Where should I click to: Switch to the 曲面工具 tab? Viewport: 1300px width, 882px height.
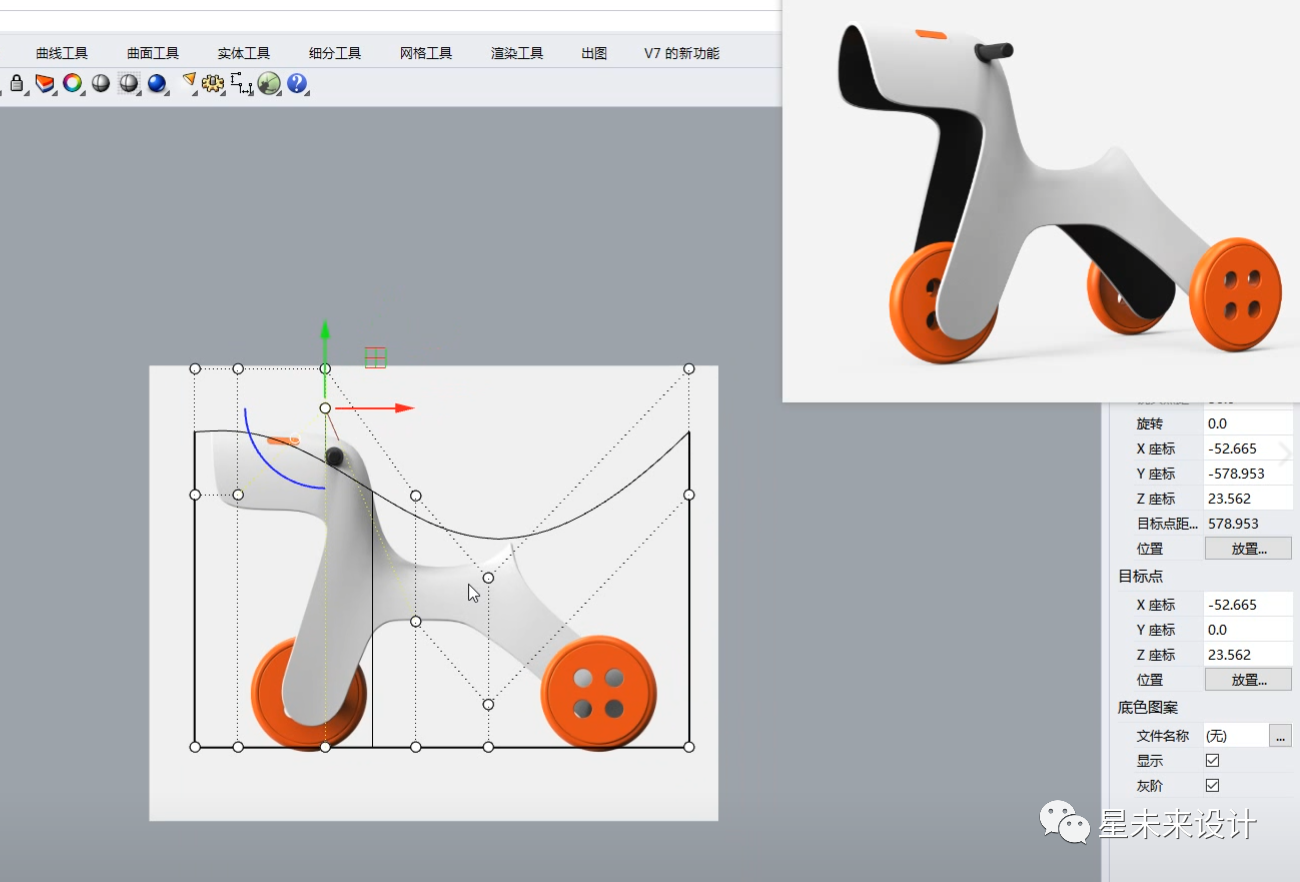(x=153, y=53)
